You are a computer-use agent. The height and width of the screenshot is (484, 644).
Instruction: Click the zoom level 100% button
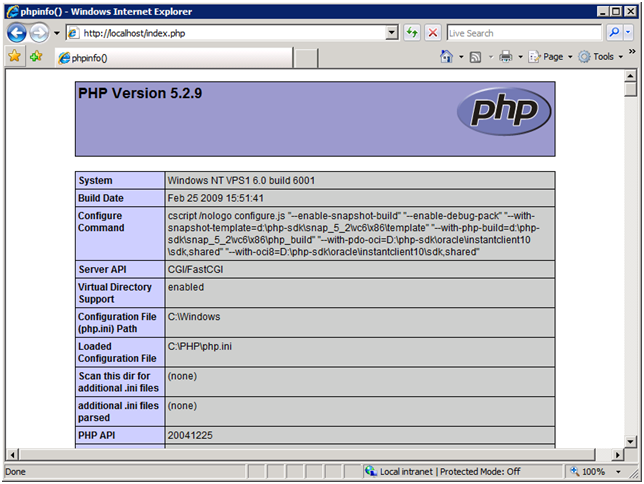coord(588,471)
